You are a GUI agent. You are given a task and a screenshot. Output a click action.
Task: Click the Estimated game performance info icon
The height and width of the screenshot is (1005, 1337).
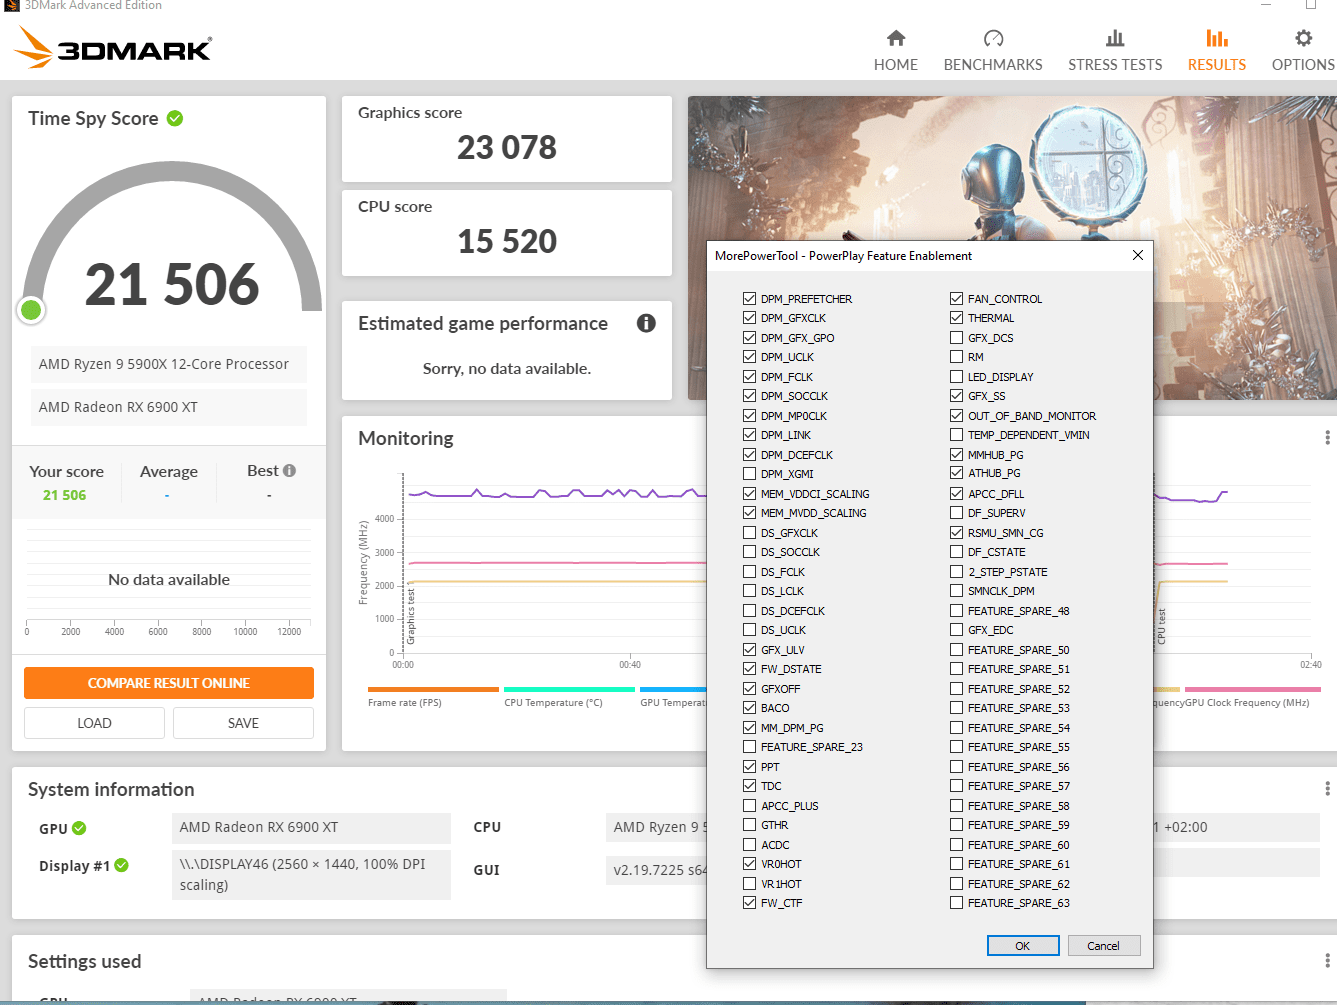(x=646, y=323)
